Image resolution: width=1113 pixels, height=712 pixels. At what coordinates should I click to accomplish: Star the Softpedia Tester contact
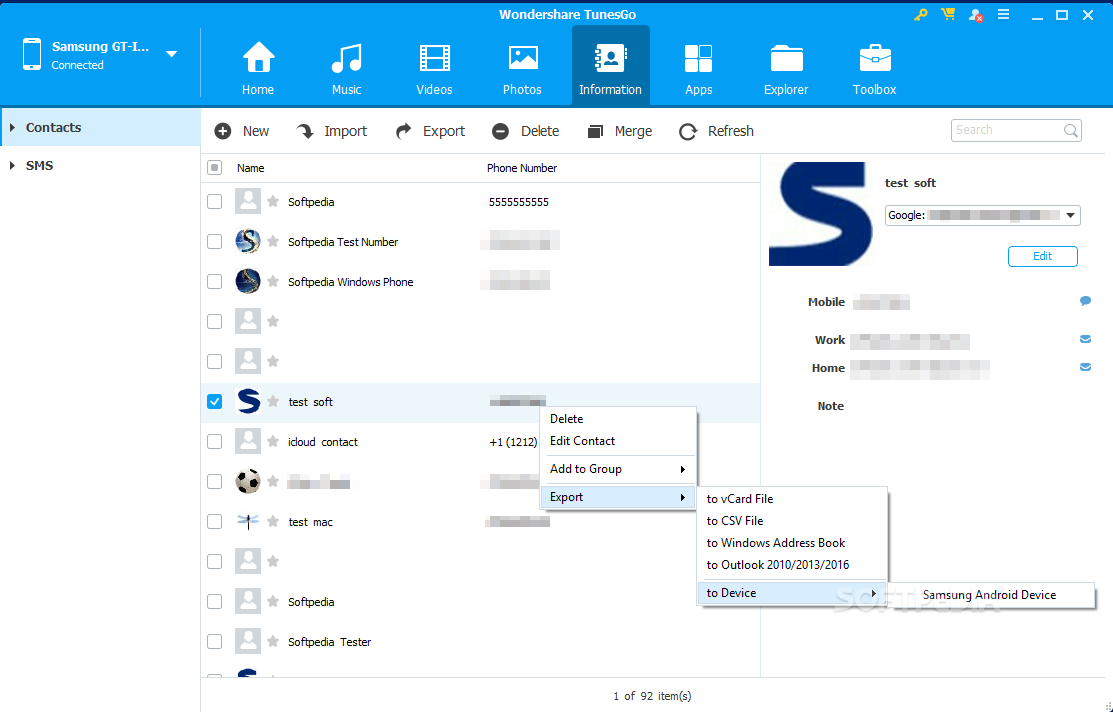[x=273, y=642]
